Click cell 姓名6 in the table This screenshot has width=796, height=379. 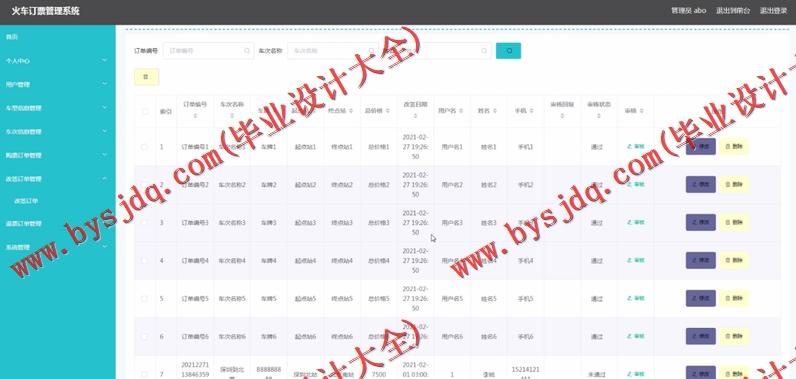(x=488, y=337)
